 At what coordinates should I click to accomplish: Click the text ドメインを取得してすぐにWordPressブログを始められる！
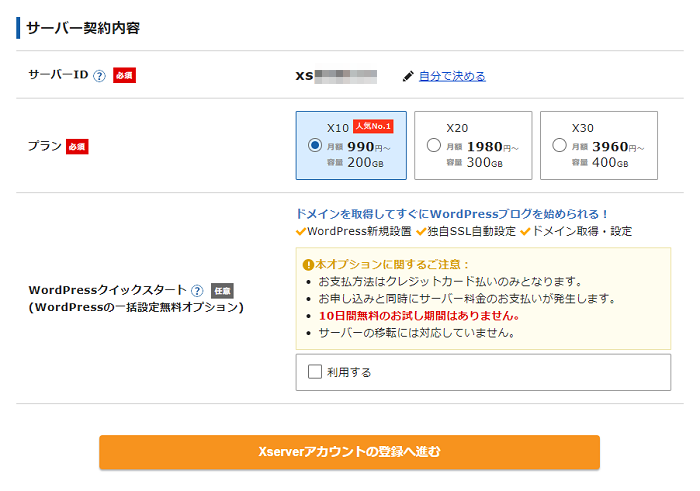452,214
